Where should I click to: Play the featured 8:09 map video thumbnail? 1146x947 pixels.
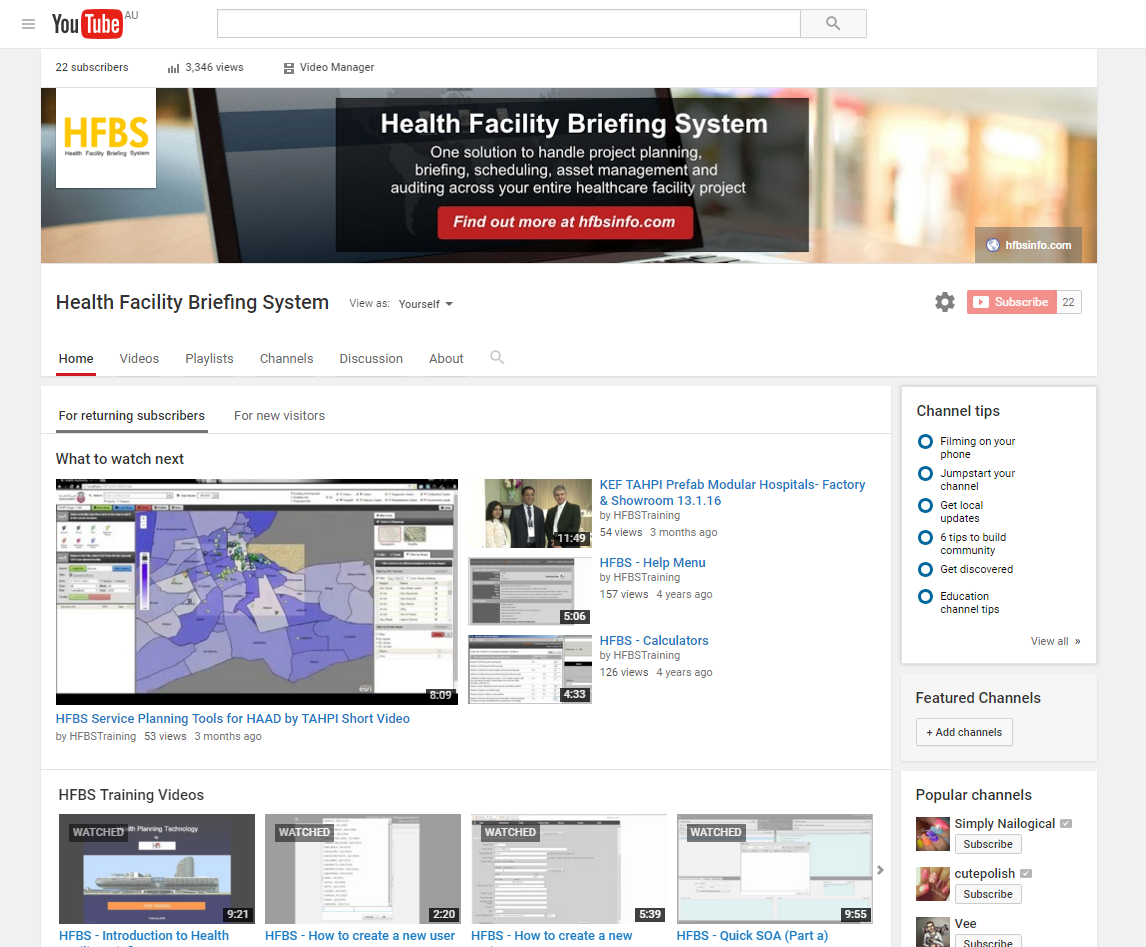pyautogui.click(x=257, y=592)
